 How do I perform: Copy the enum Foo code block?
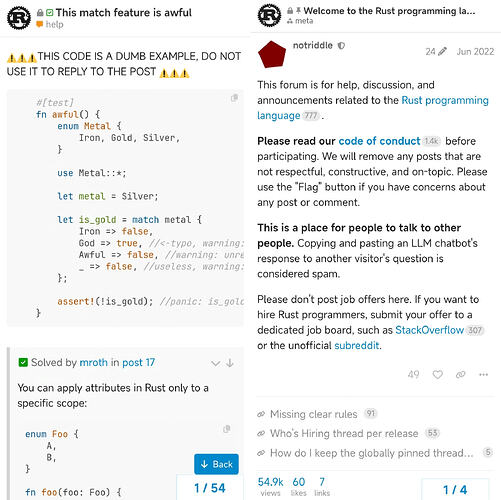pos(227,429)
